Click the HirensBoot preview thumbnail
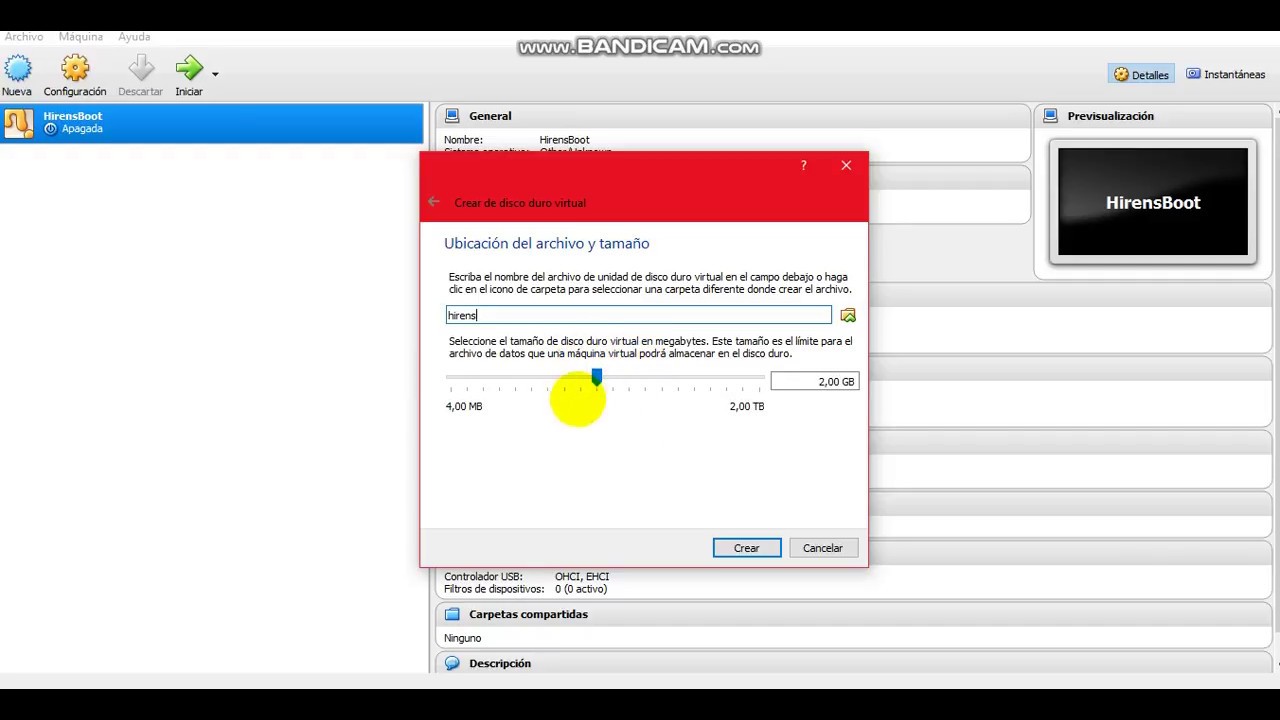 (x=1153, y=202)
